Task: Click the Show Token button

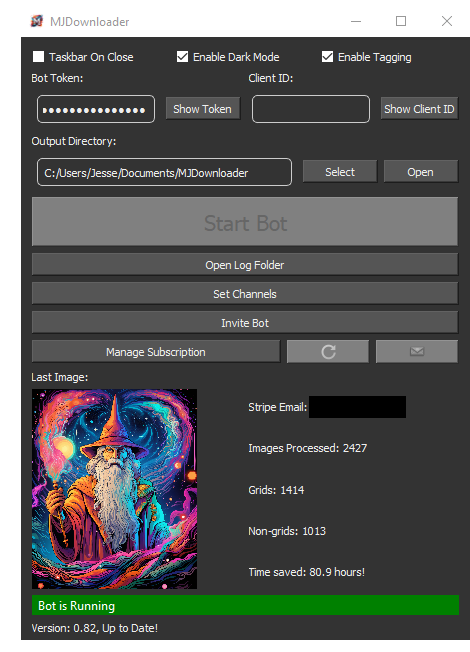Action: point(203,109)
